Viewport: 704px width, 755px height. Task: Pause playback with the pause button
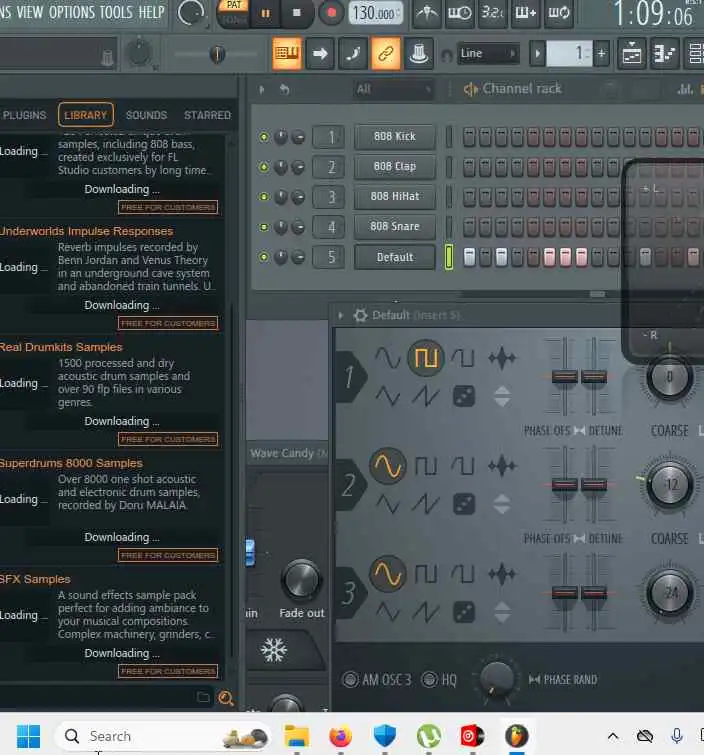click(x=265, y=13)
